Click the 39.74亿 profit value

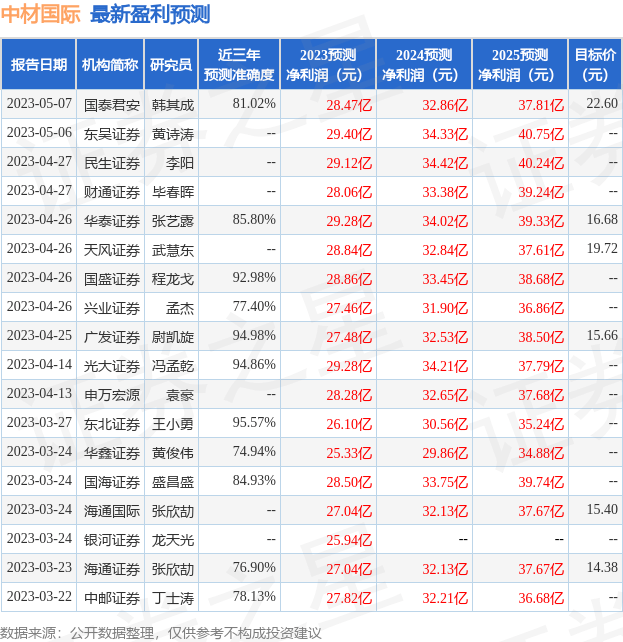pos(541,482)
